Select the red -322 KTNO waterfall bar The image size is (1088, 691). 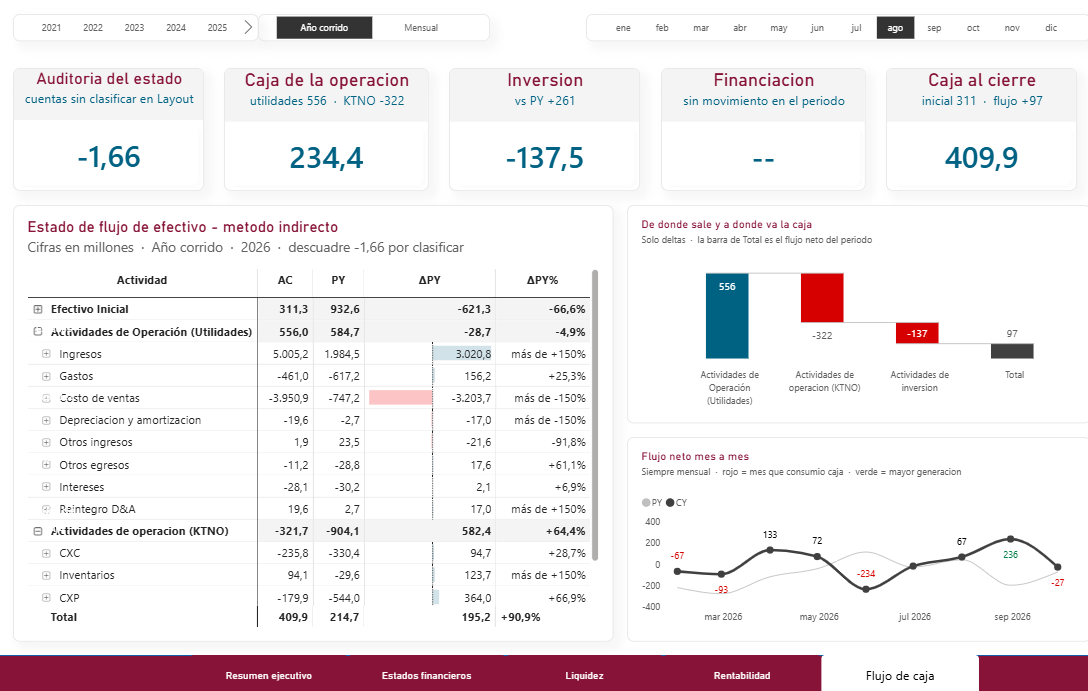[x=822, y=298]
